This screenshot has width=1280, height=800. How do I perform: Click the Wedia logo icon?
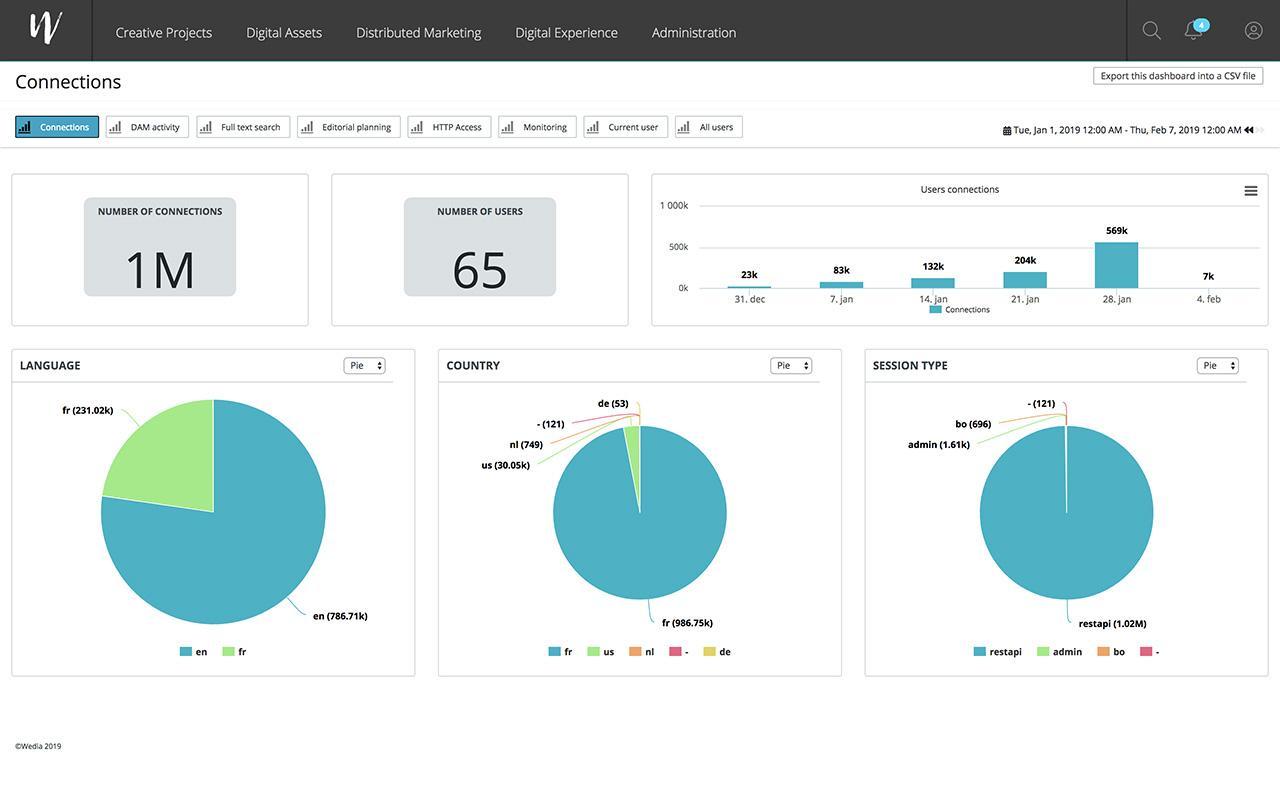click(x=45, y=28)
